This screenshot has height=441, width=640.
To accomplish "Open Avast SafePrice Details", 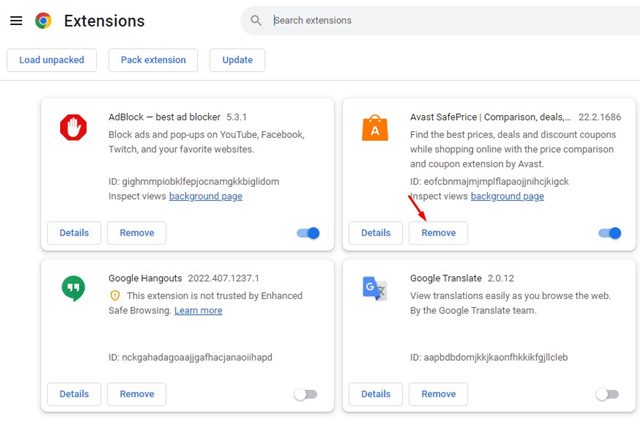I will (376, 233).
